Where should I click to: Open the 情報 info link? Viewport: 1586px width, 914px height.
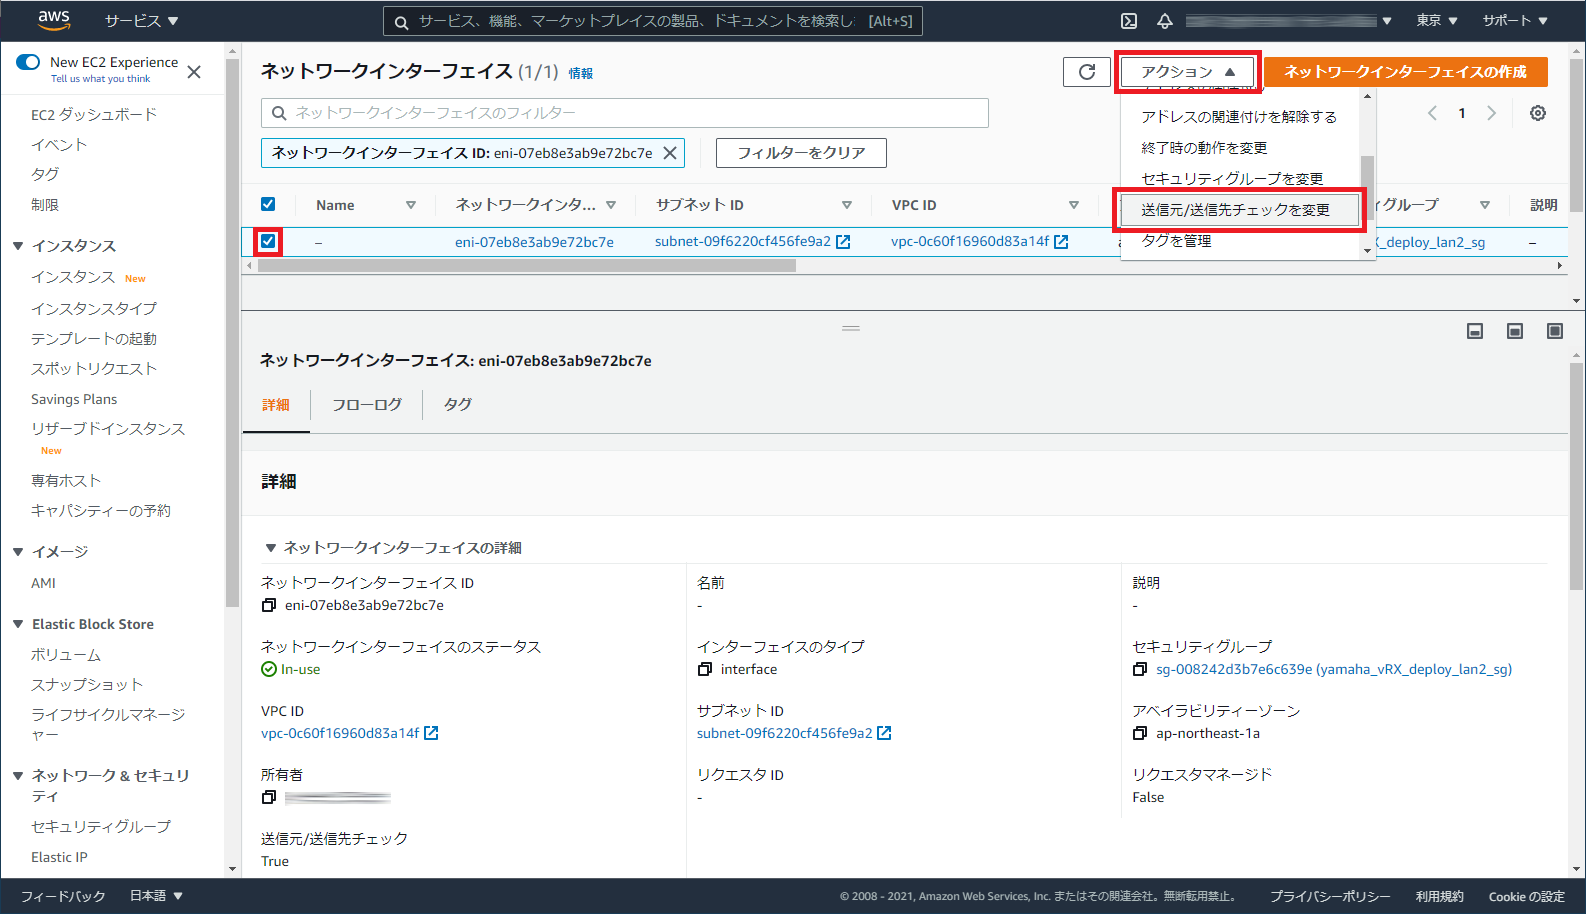(581, 73)
